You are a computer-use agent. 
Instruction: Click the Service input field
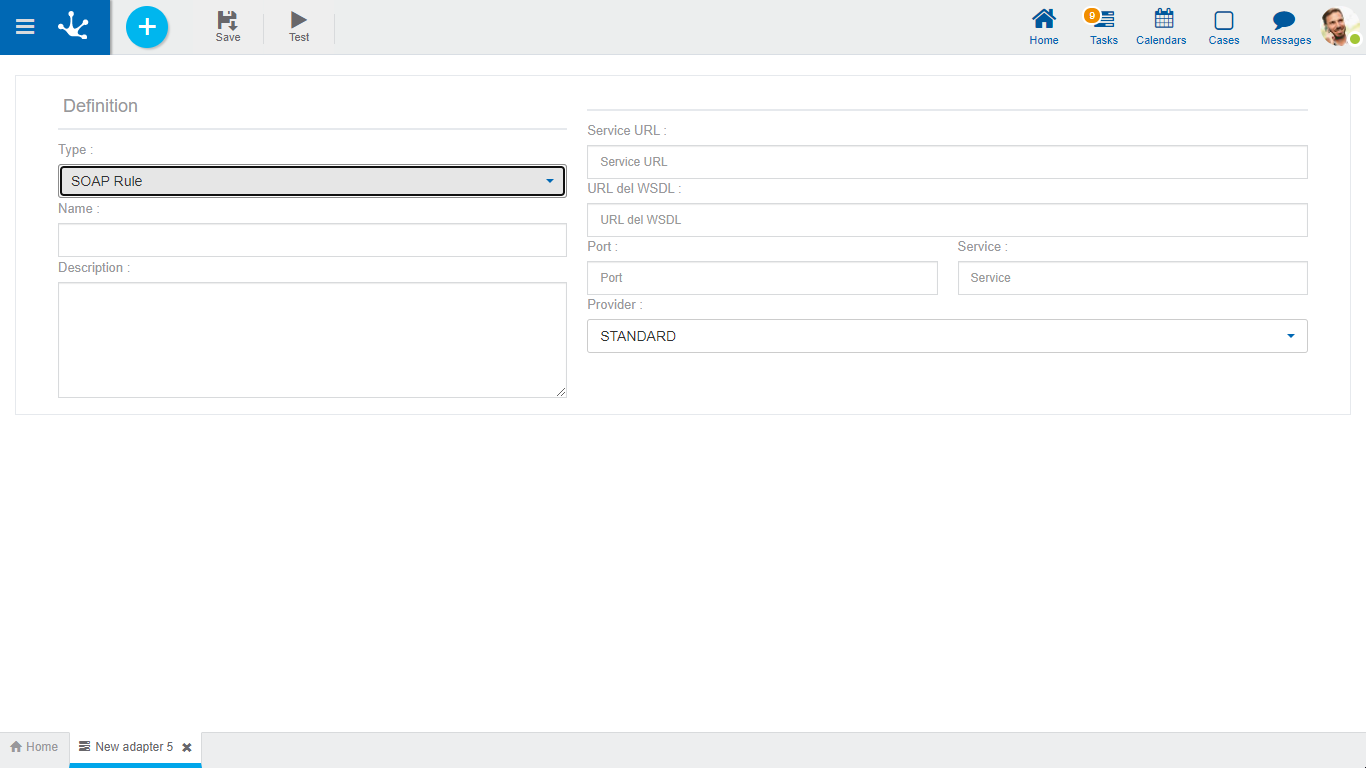point(1132,278)
